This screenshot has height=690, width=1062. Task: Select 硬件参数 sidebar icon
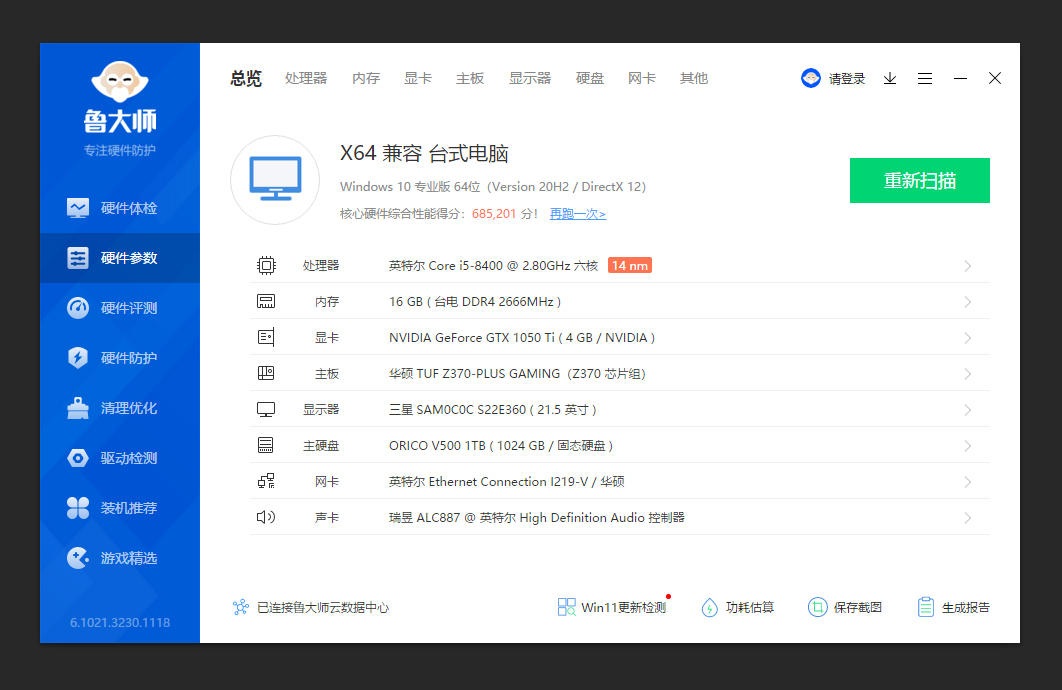pyautogui.click(x=78, y=258)
